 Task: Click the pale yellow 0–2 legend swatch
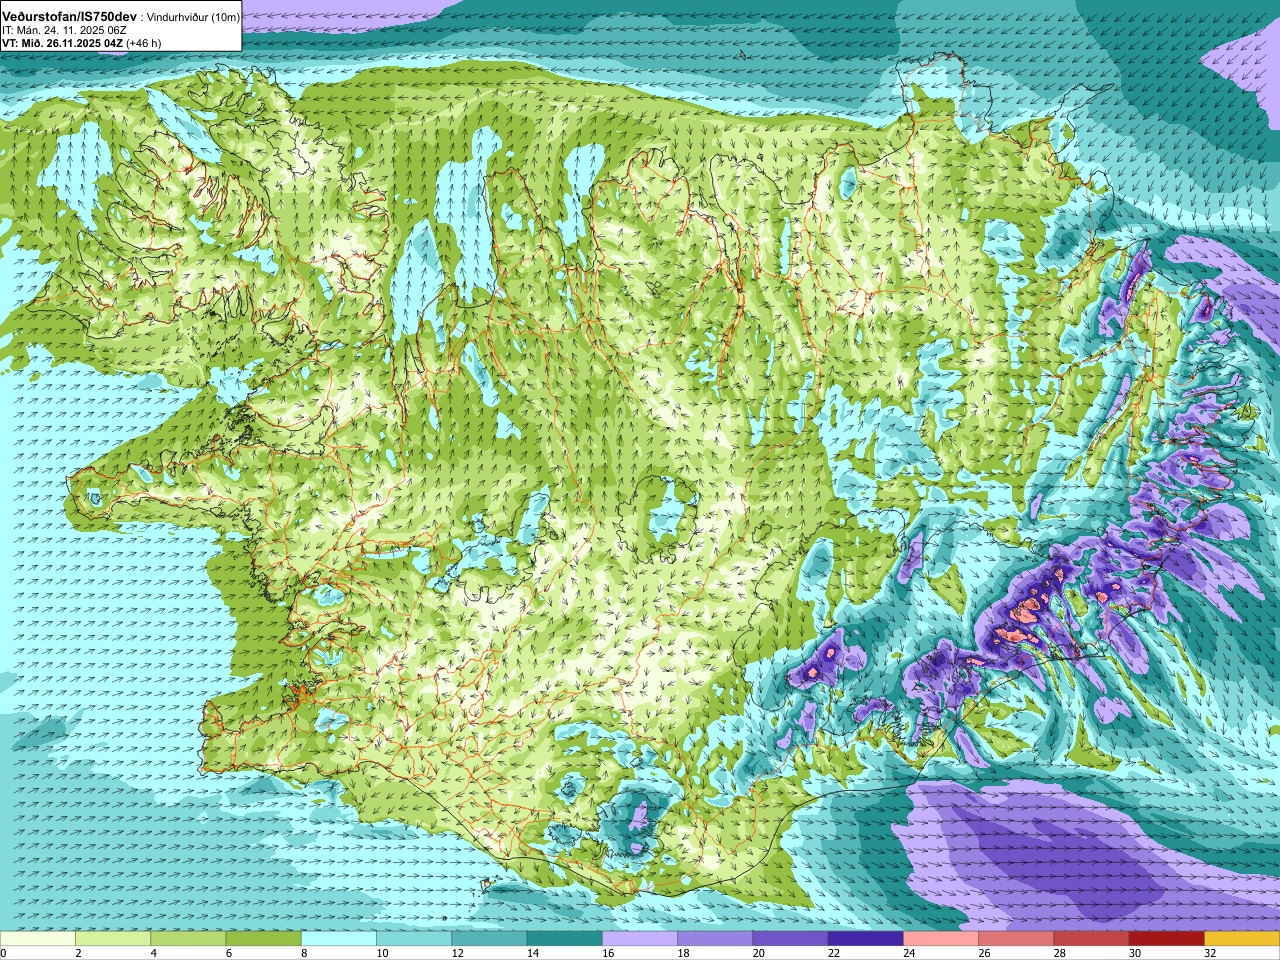38,939
